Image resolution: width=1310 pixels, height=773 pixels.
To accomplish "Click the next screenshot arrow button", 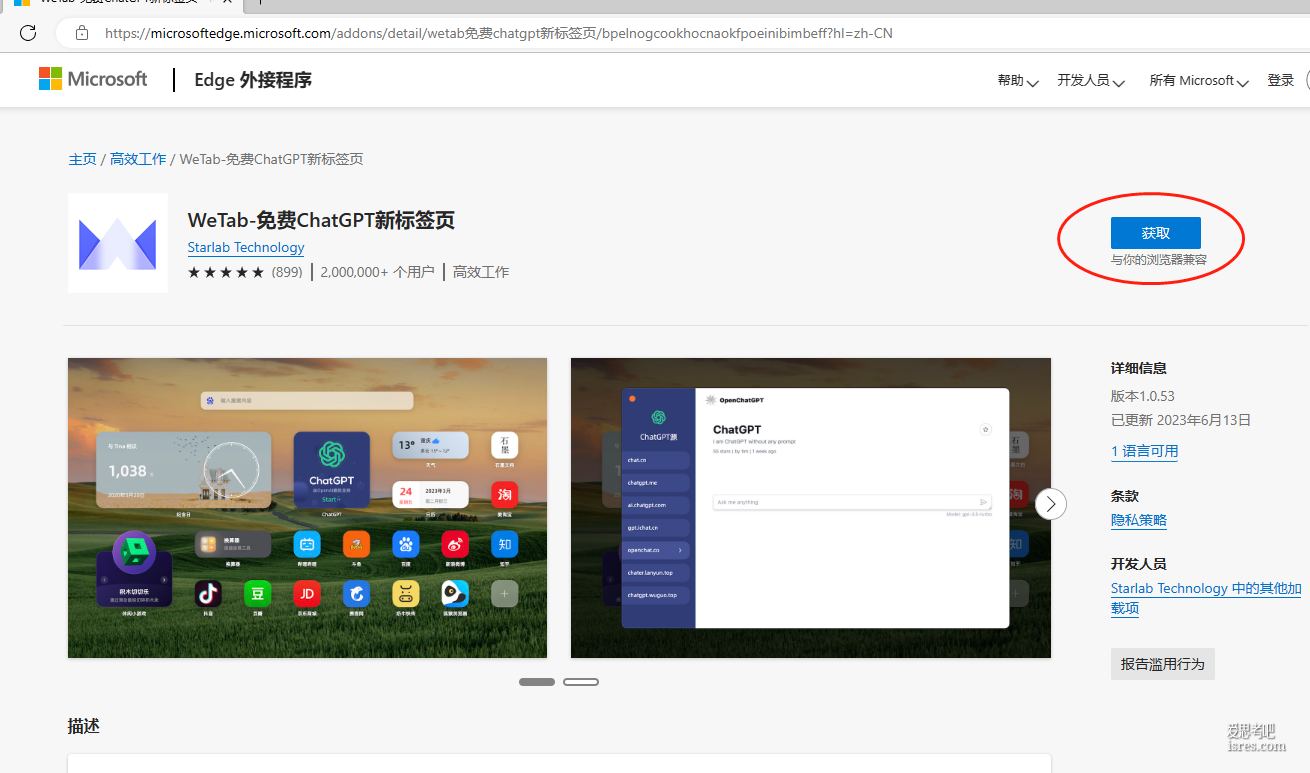I will coord(1050,503).
